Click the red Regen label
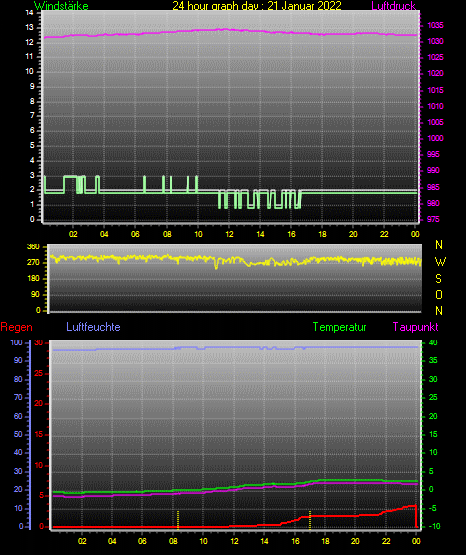The image size is (466, 555). [x=16, y=327]
